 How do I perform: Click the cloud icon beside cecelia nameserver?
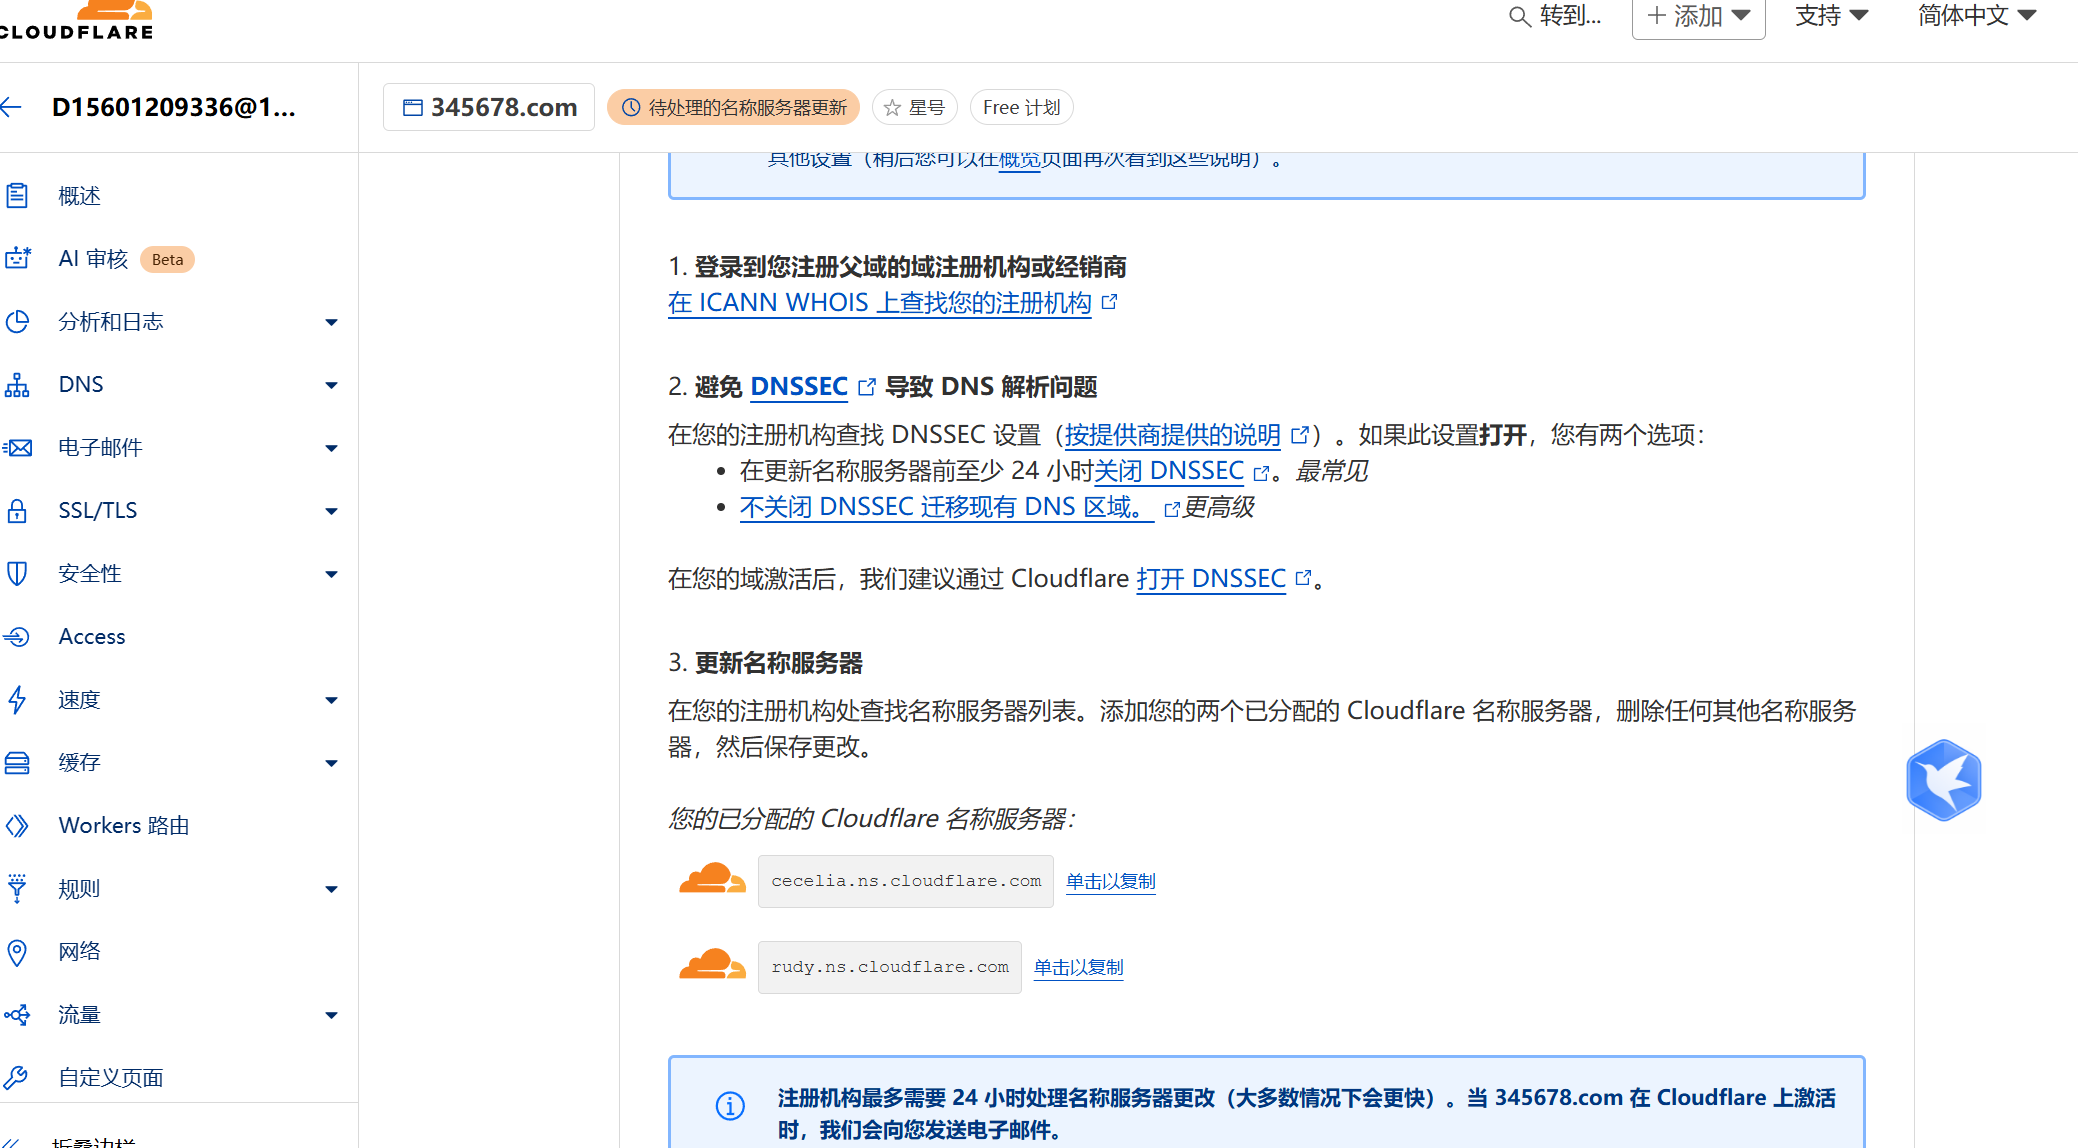[x=712, y=880]
